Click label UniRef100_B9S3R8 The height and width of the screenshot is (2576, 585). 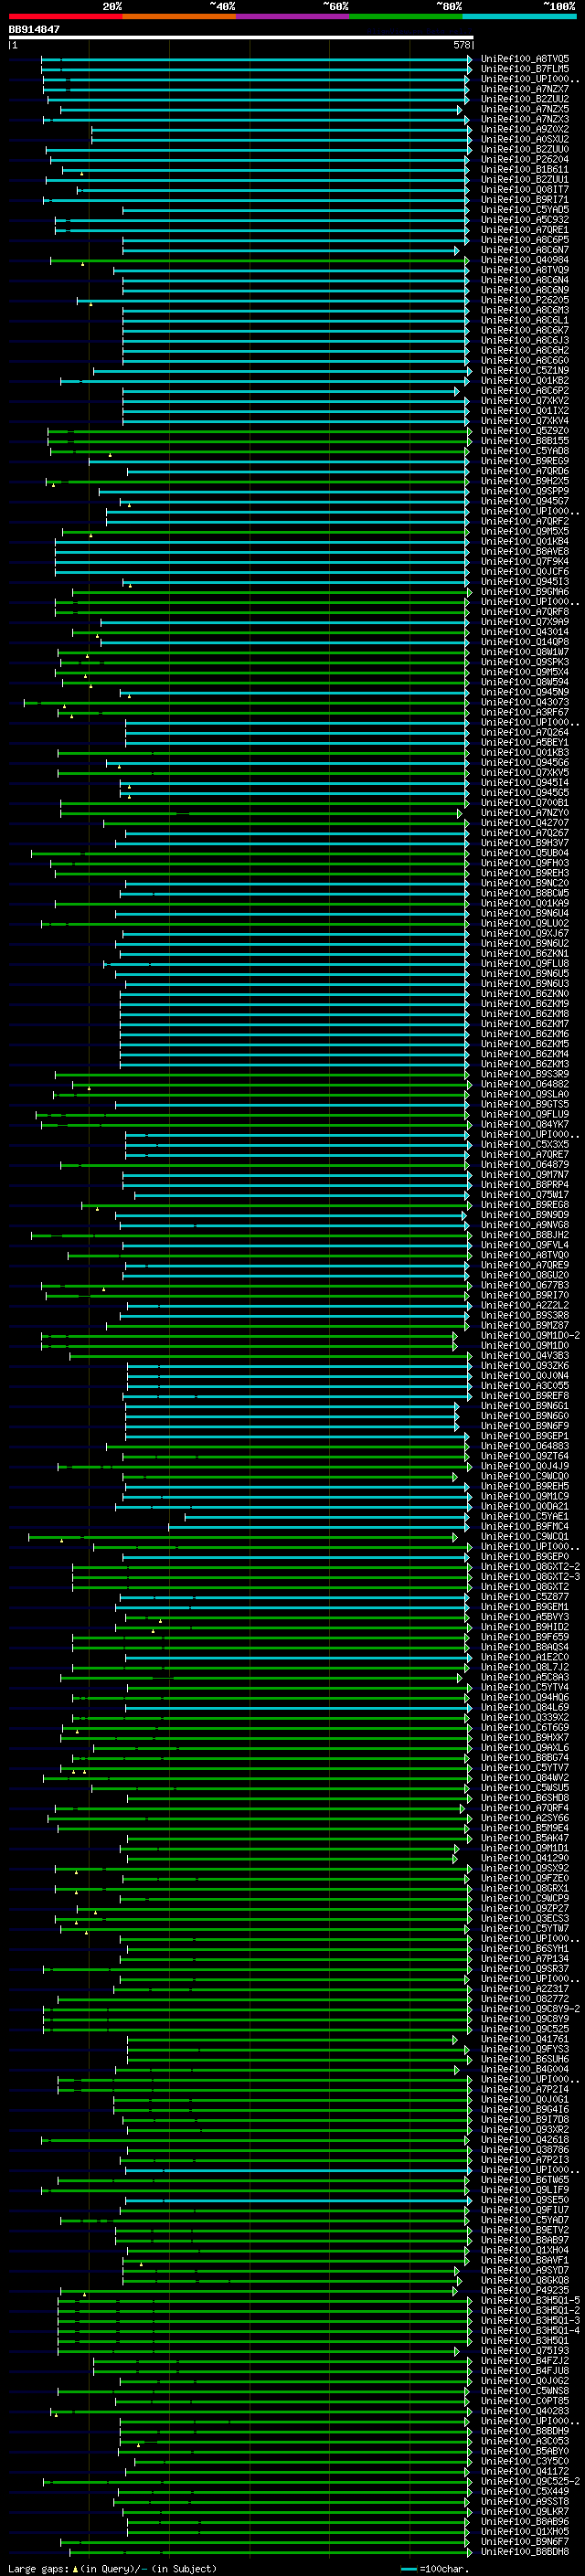coord(525,1316)
